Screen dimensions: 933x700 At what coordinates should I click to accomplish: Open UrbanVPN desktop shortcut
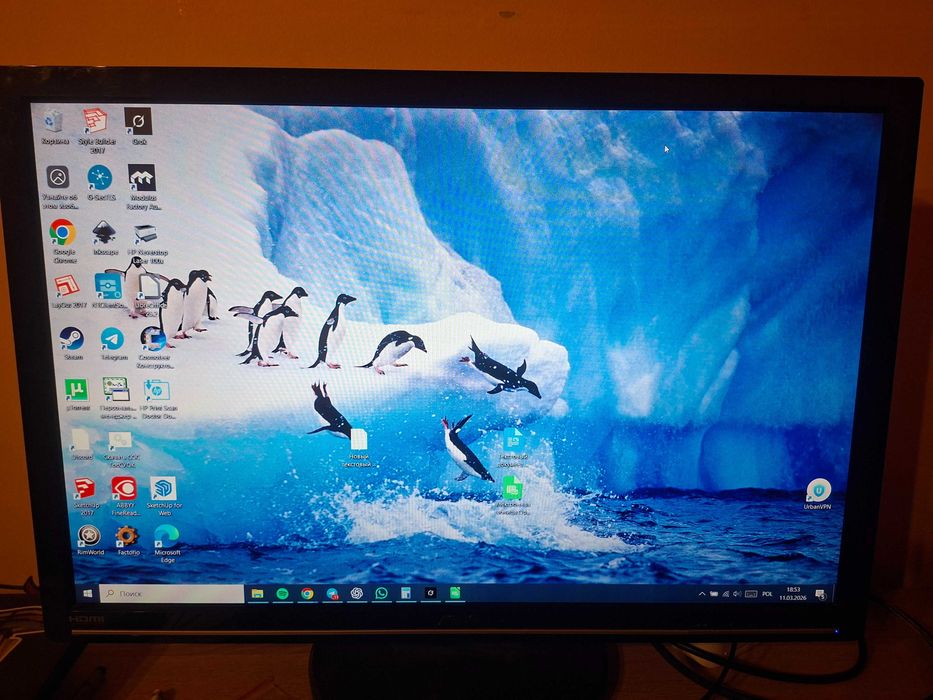[818, 494]
